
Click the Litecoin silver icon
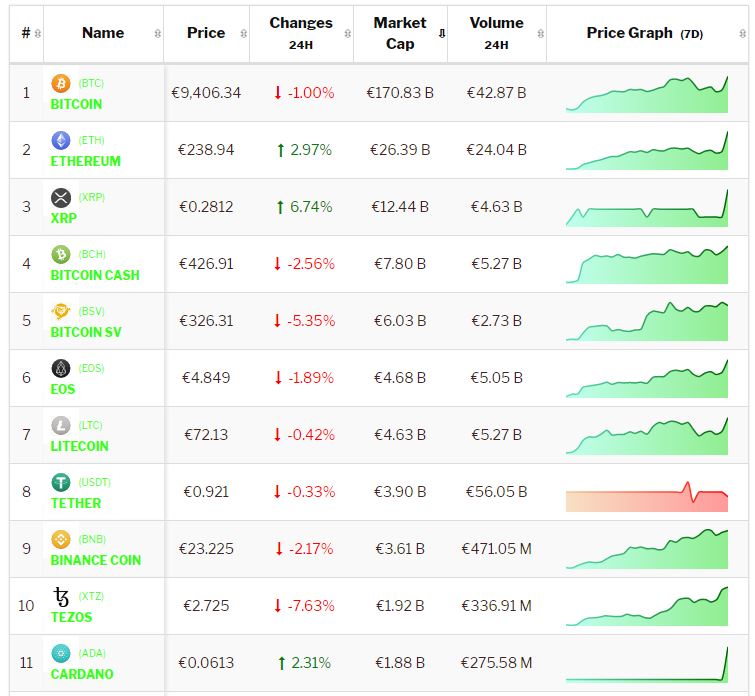[61, 426]
